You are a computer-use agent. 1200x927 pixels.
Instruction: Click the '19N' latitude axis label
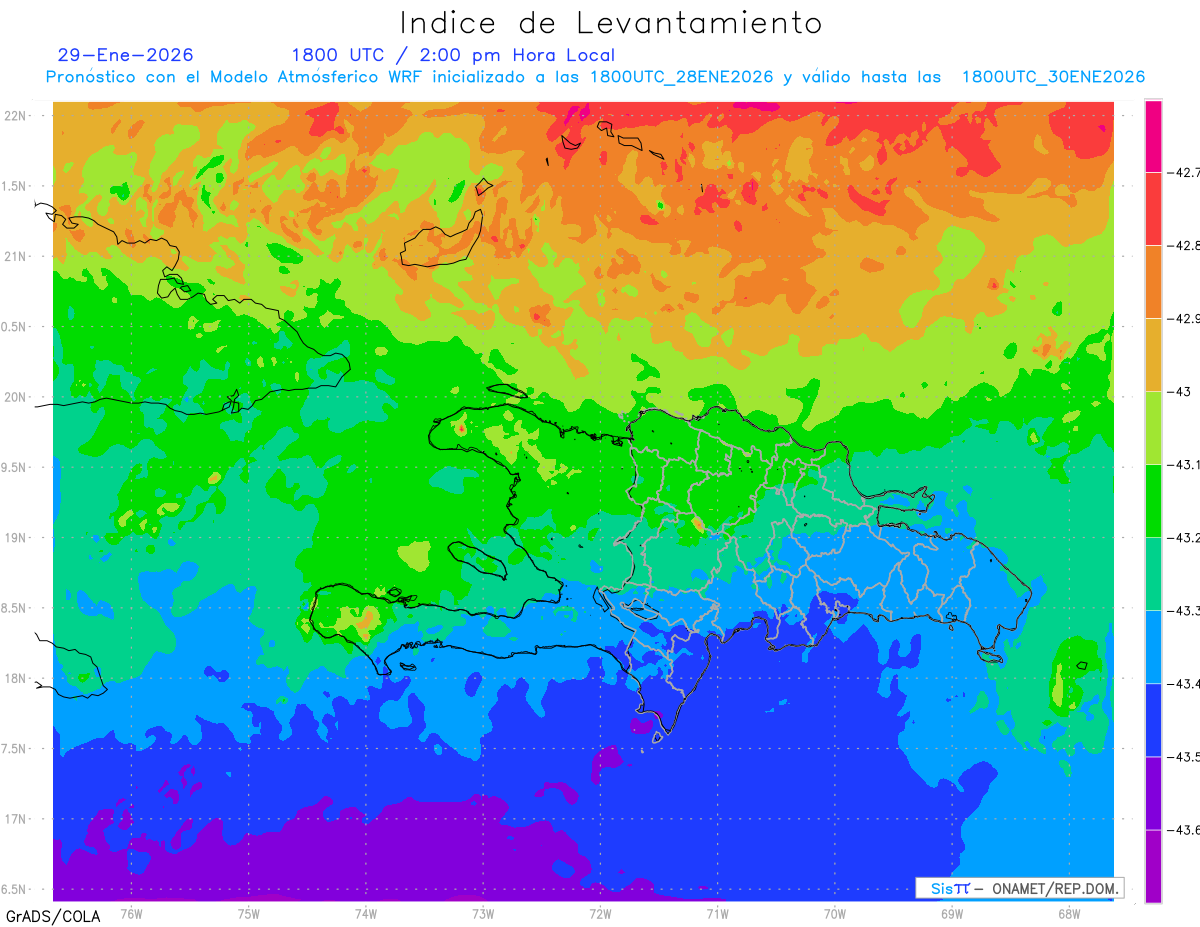pyautogui.click(x=15, y=537)
